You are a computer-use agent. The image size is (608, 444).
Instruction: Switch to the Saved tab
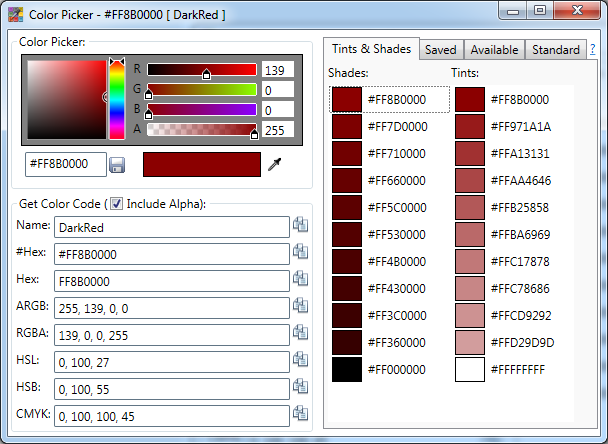[441, 50]
